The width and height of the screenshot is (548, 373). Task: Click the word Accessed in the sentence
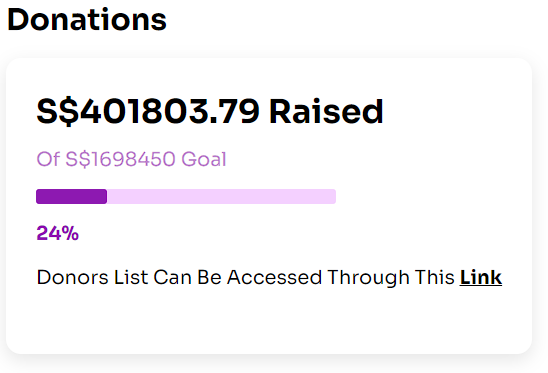tap(274, 278)
